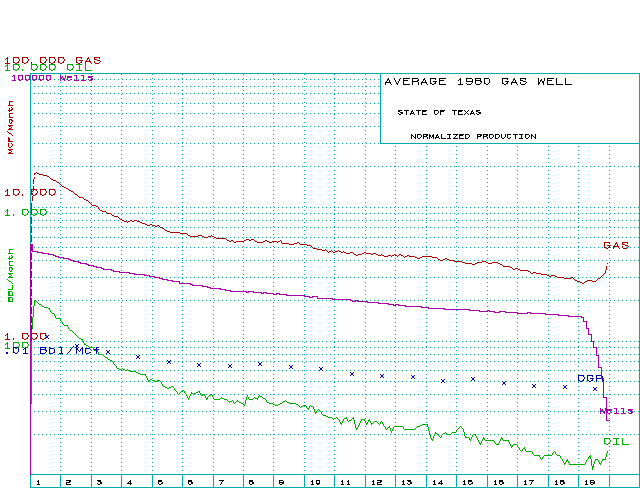Click the red 10,000 y-axis value
640x491 pixels.
[x=30, y=192]
